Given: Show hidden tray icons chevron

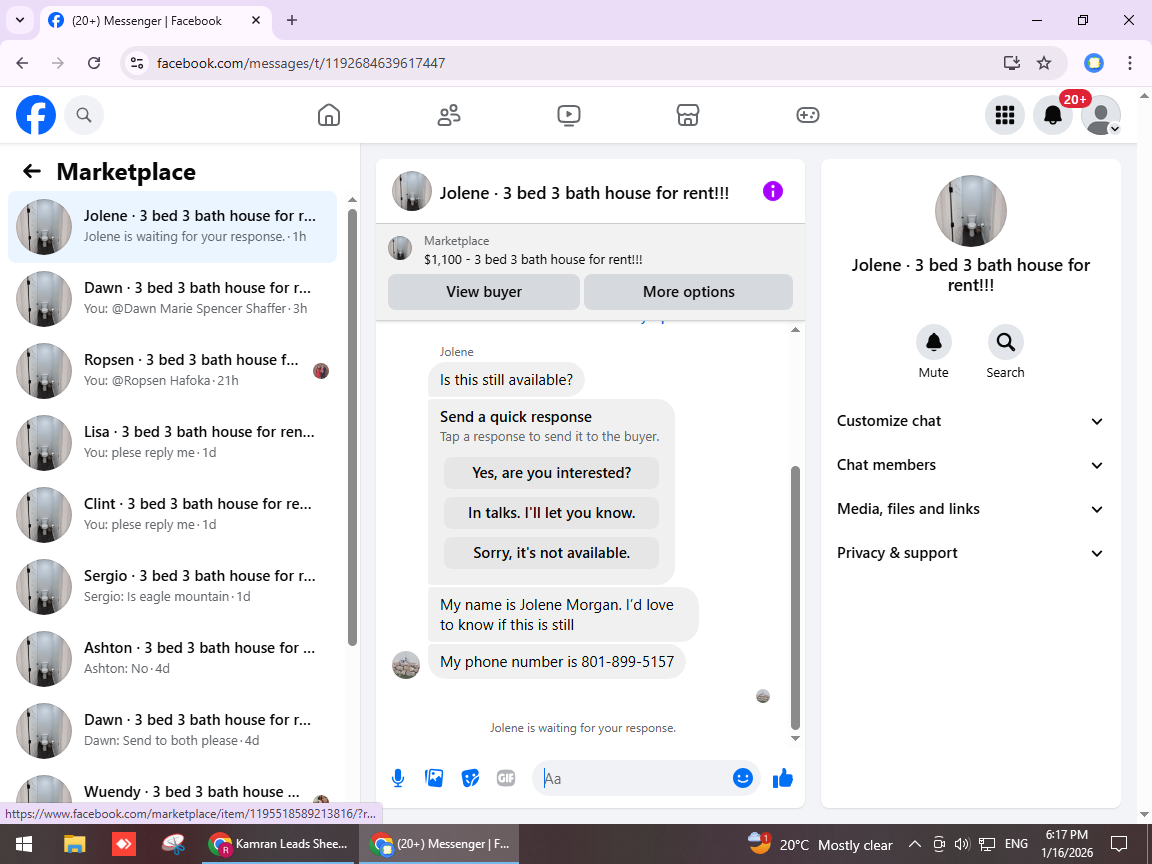Looking at the screenshot, I should click(x=914, y=844).
